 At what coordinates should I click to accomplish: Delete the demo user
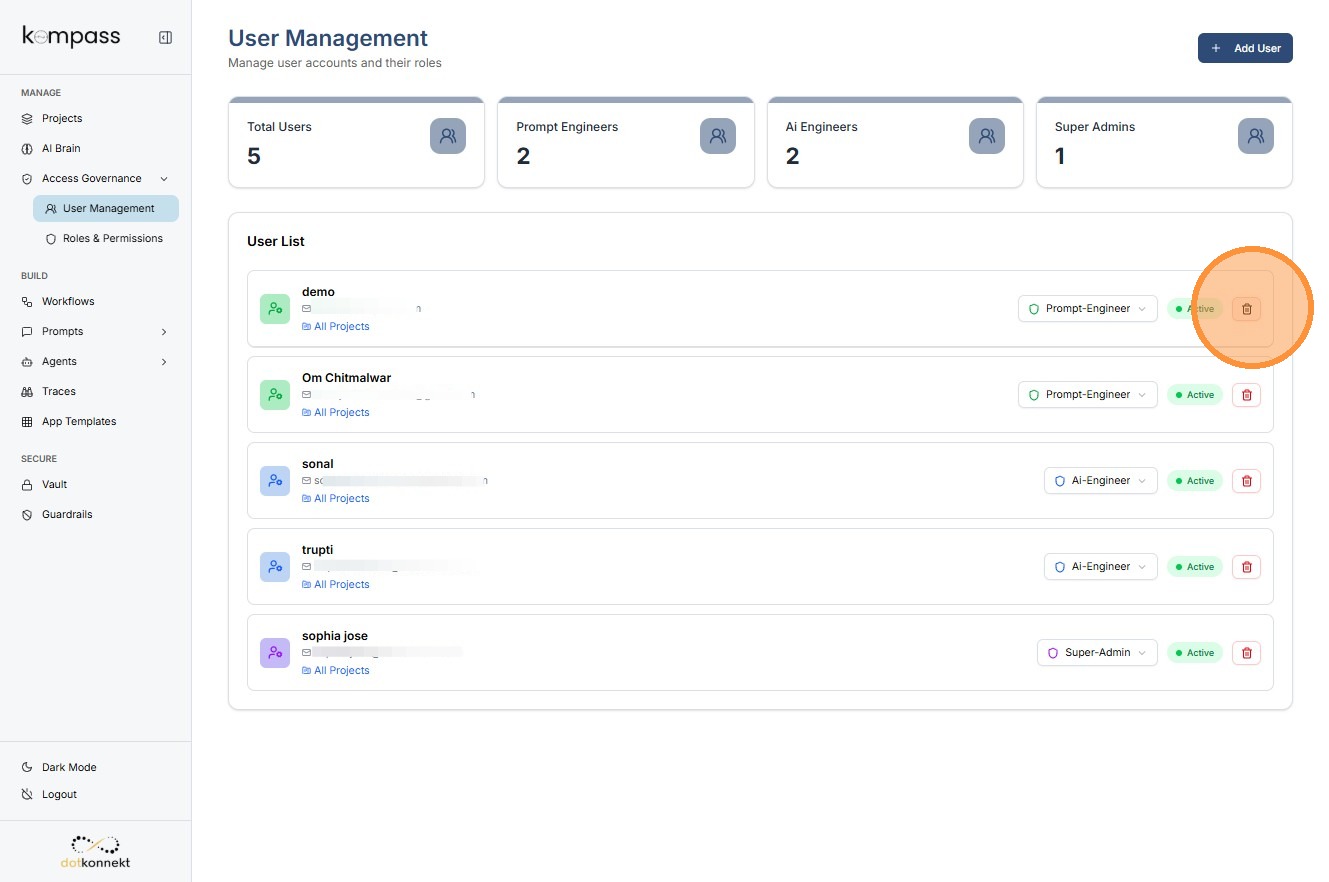pyautogui.click(x=1246, y=309)
